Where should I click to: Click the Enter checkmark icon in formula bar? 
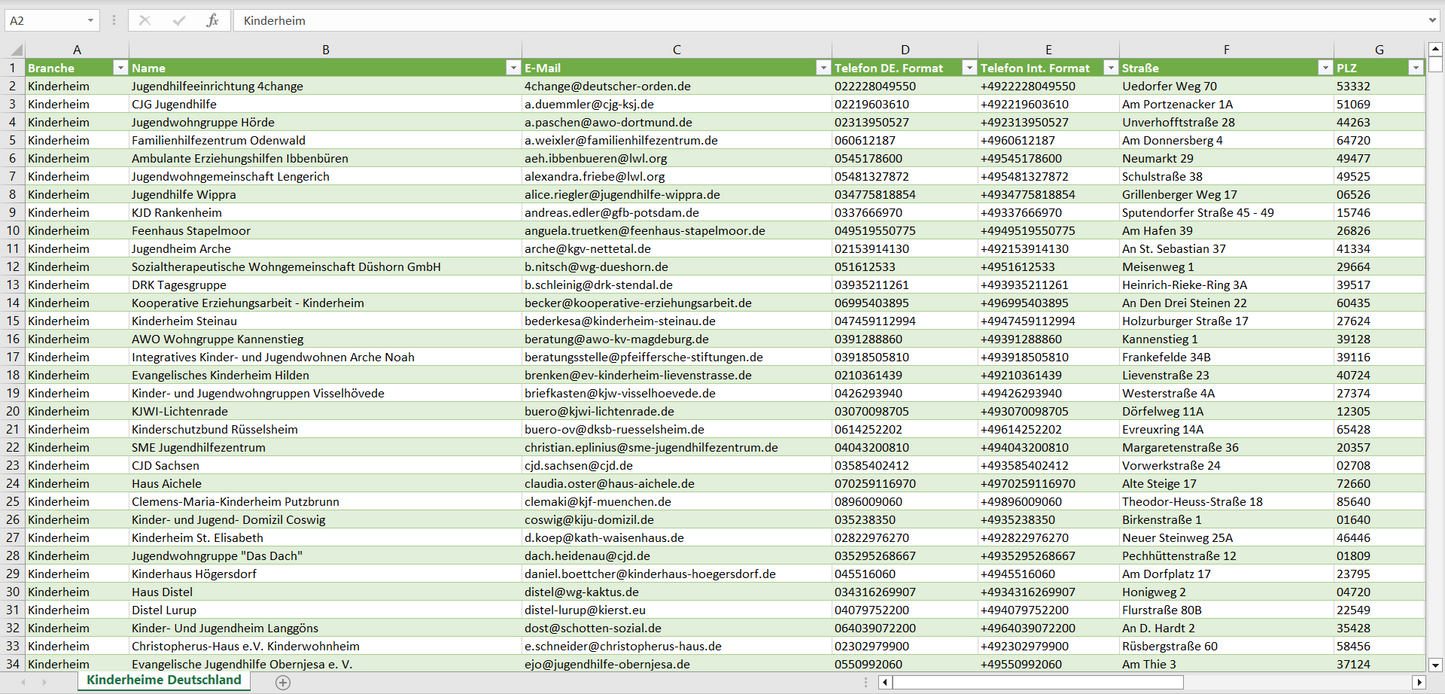[x=179, y=20]
